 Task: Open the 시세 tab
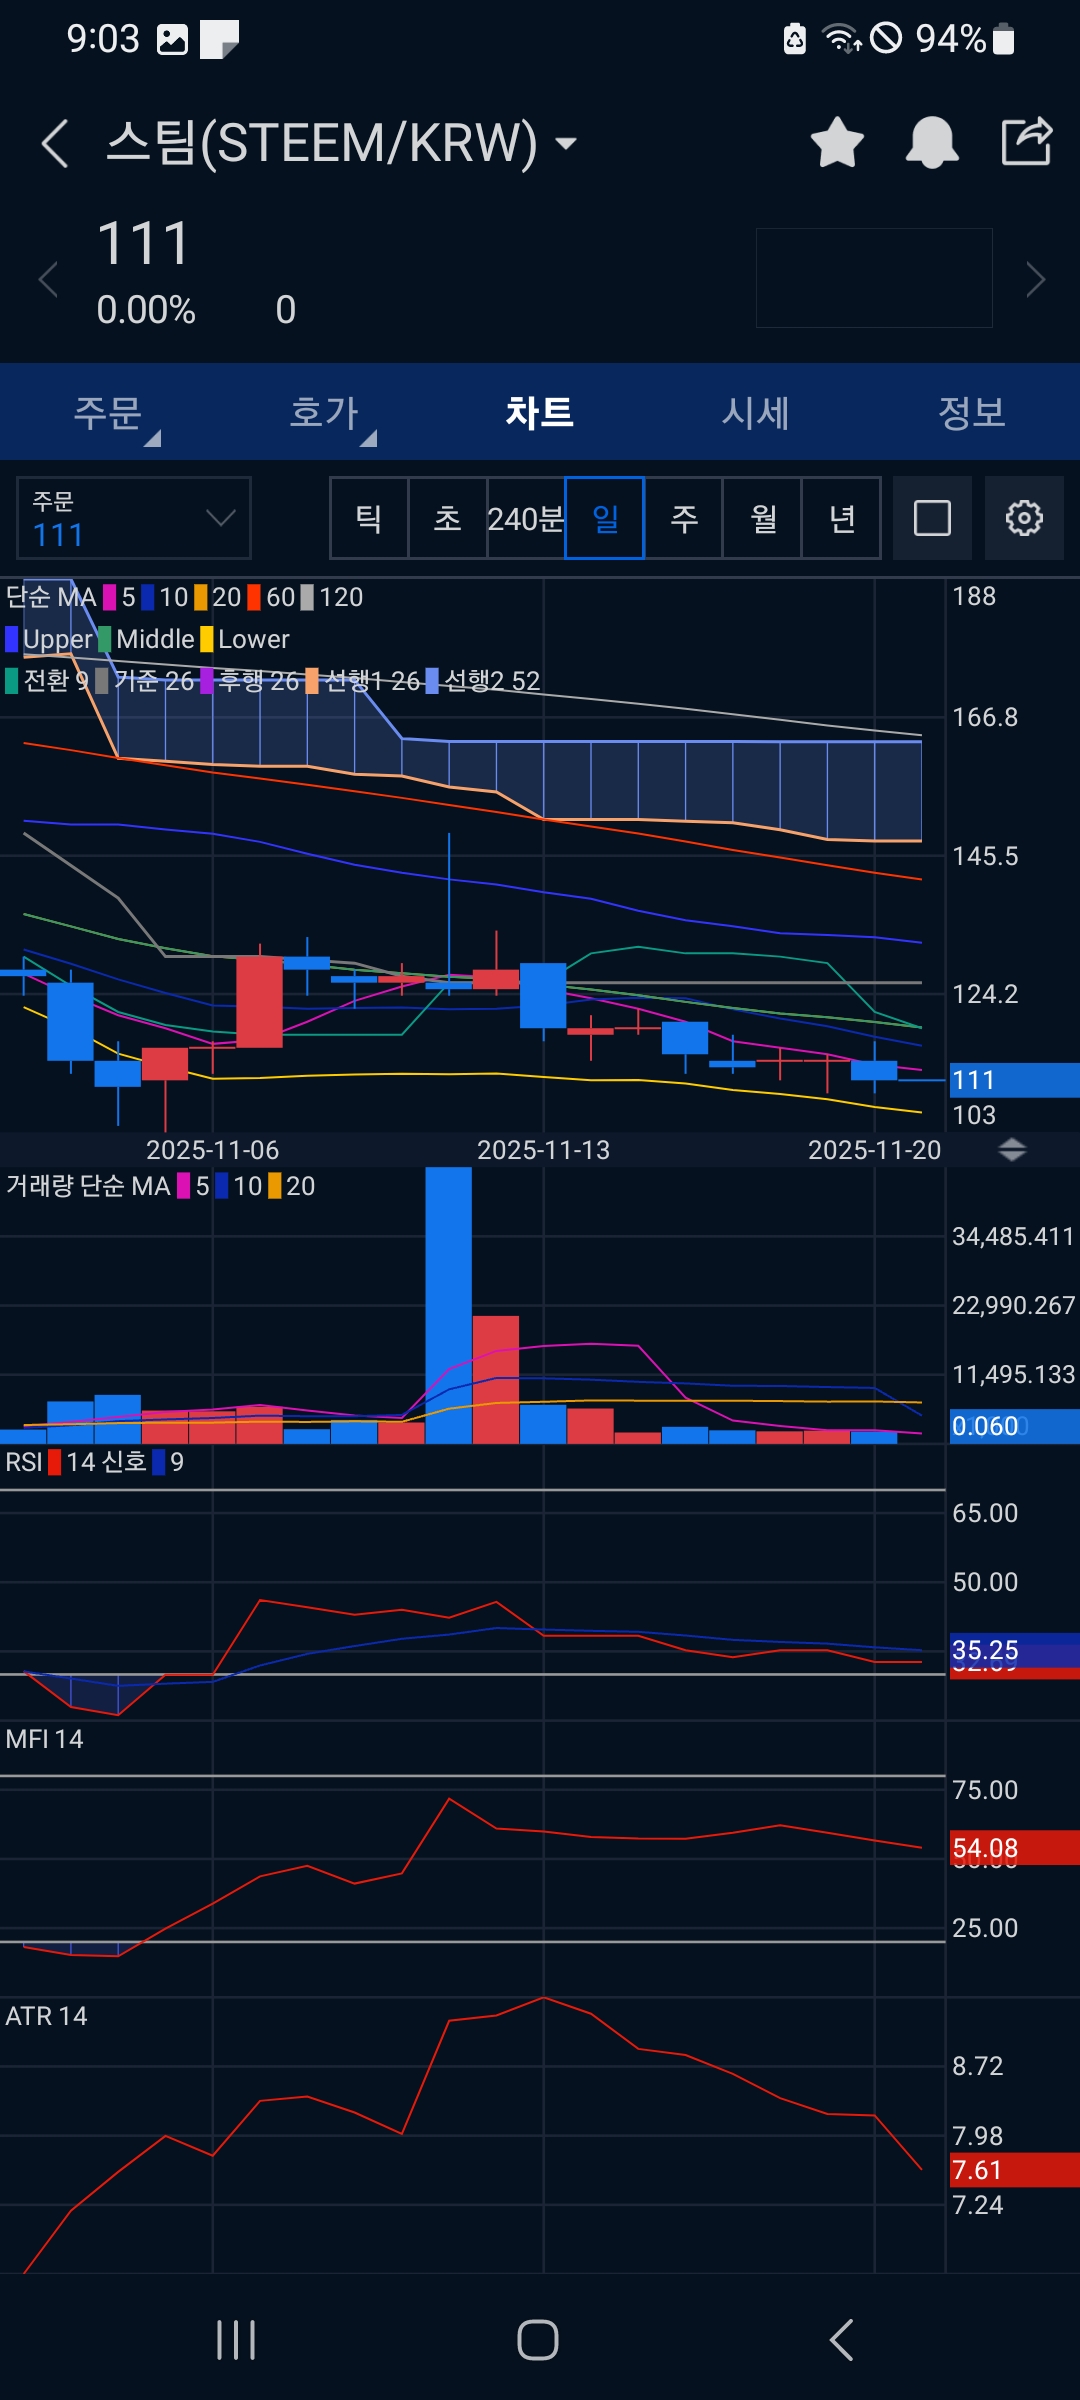[756, 412]
